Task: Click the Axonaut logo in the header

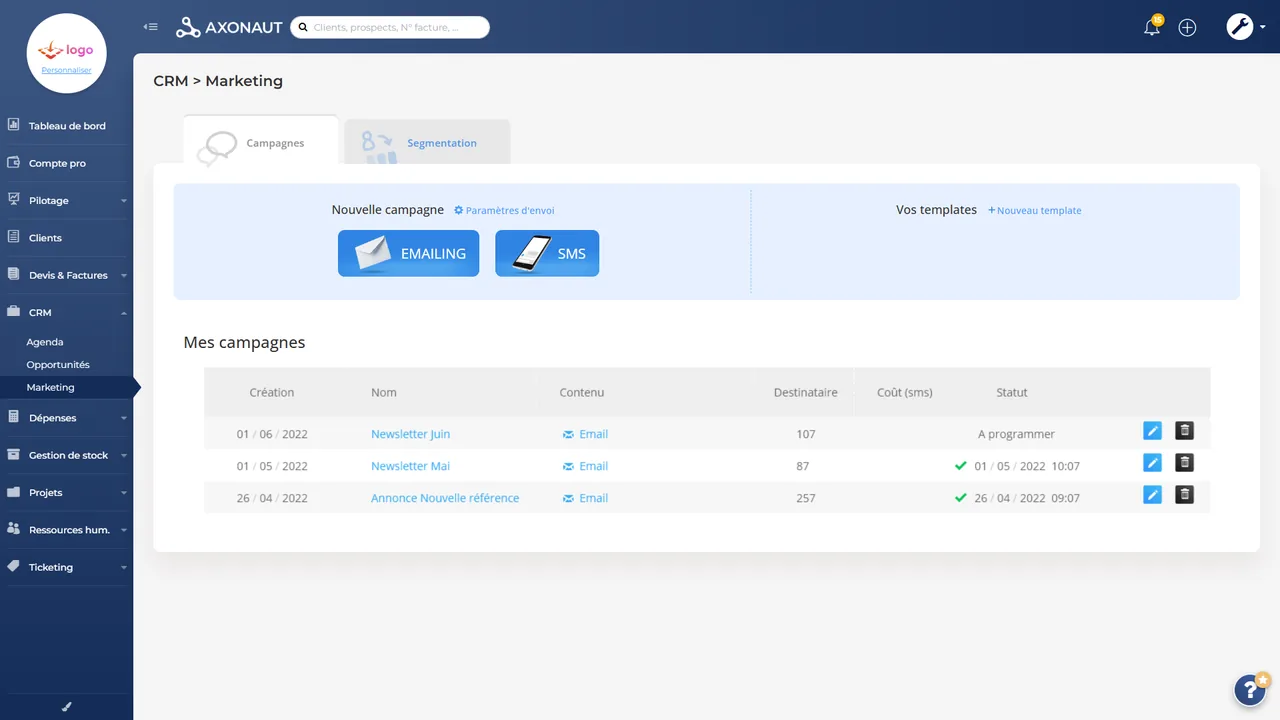Action: (x=229, y=28)
